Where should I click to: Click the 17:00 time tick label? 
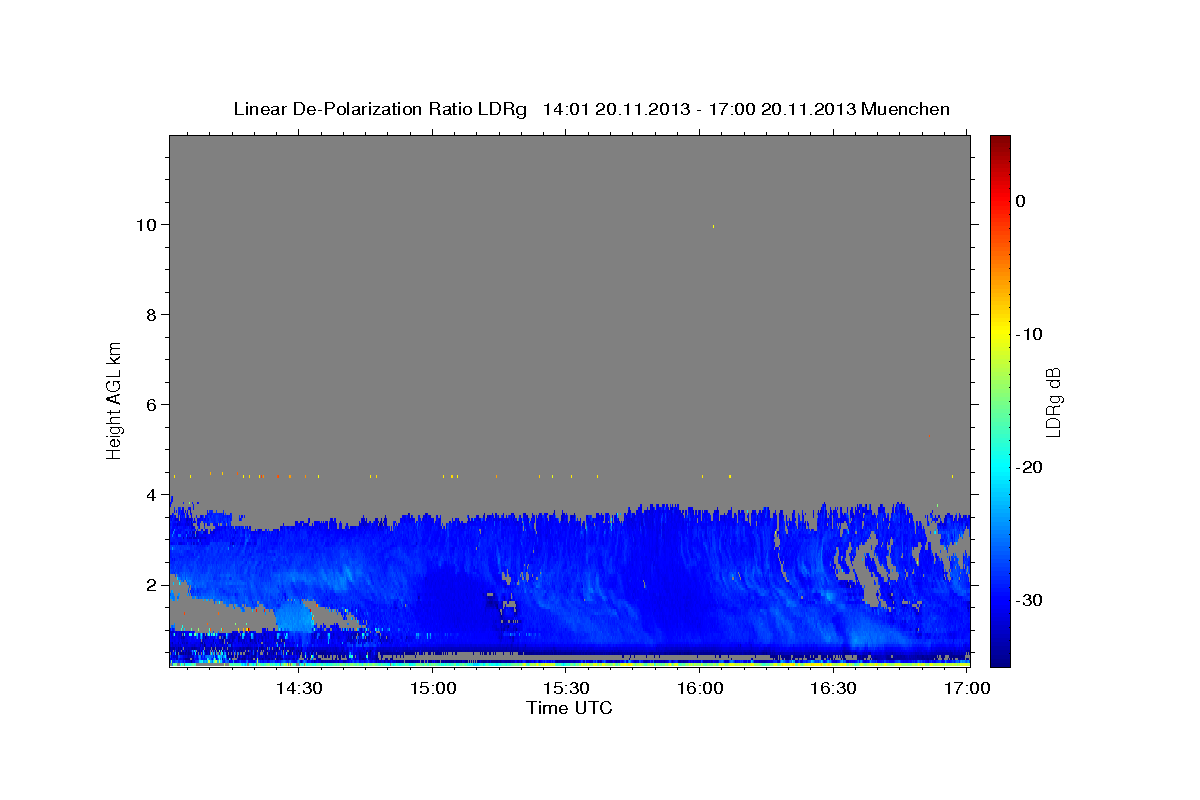(967, 689)
